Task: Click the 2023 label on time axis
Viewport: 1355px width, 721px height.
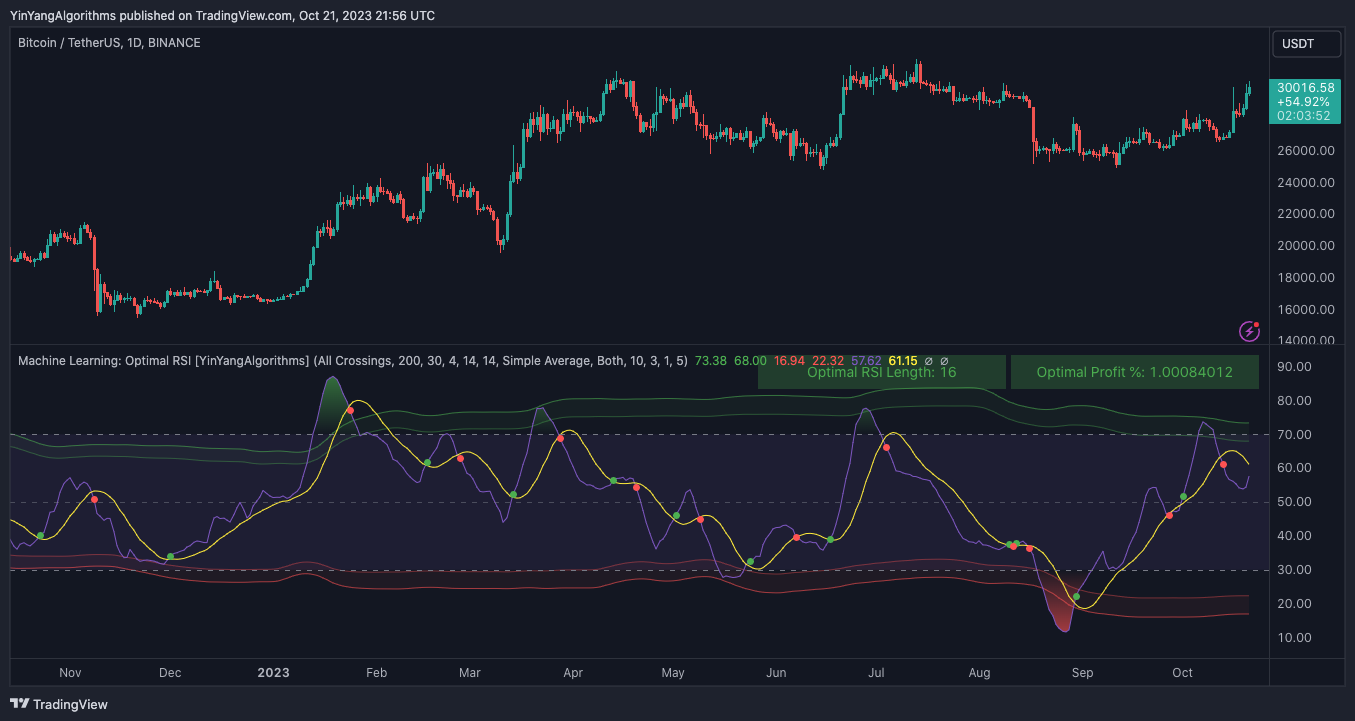Action: 273,673
